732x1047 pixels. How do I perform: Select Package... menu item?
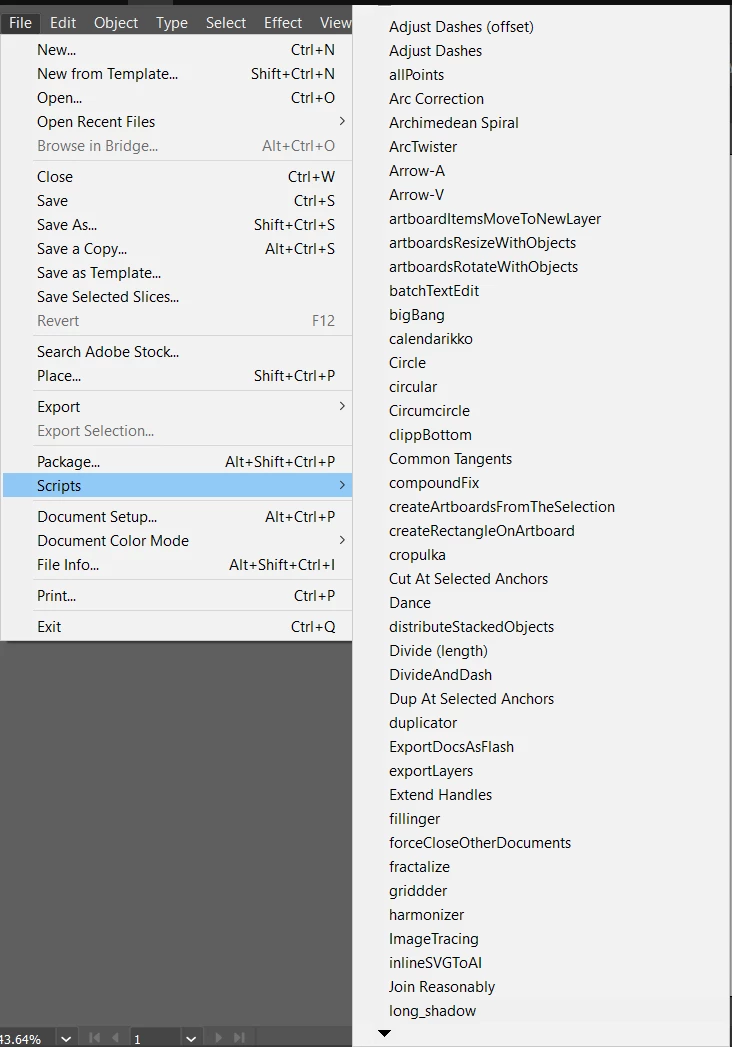(177, 462)
